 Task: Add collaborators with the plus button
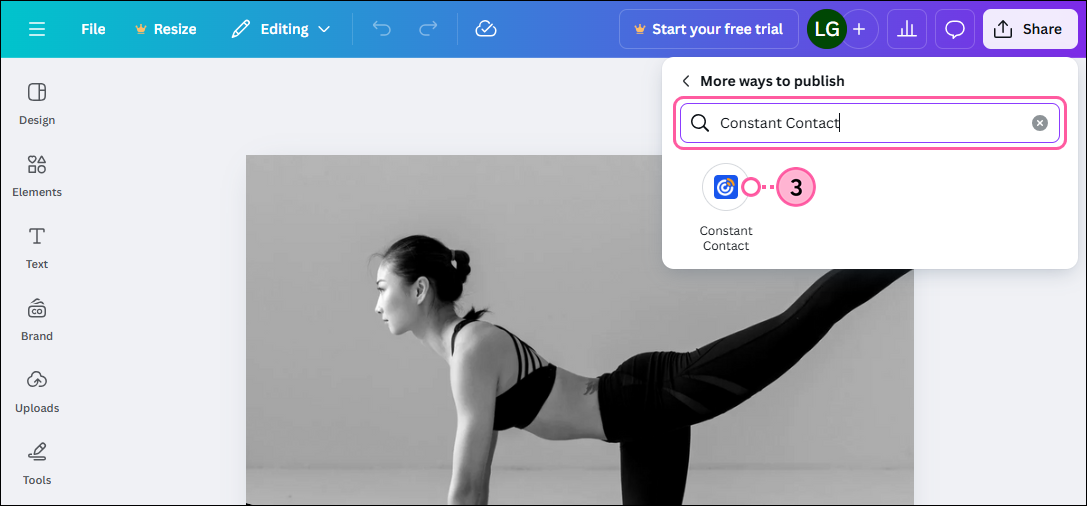click(x=859, y=29)
